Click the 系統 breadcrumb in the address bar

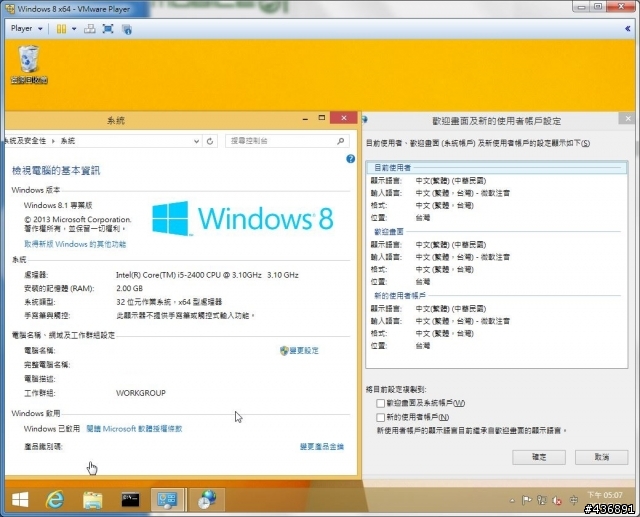[x=68, y=141]
